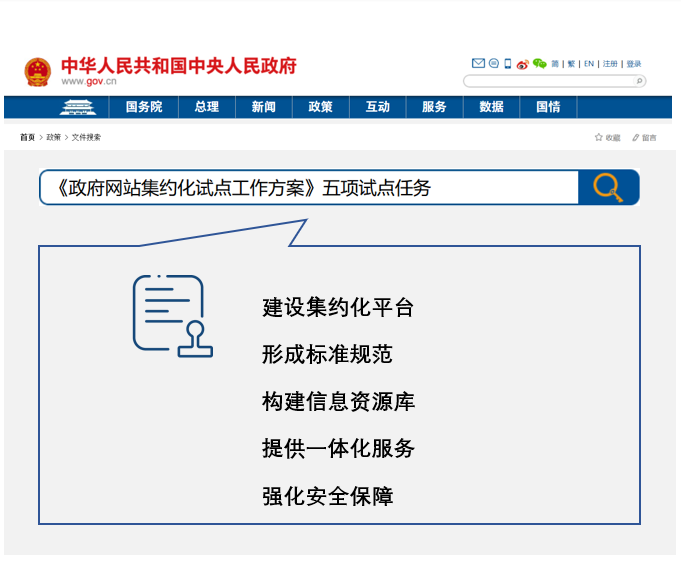
Task: Click the national emblem logo
Action: pyautogui.click(x=37, y=71)
